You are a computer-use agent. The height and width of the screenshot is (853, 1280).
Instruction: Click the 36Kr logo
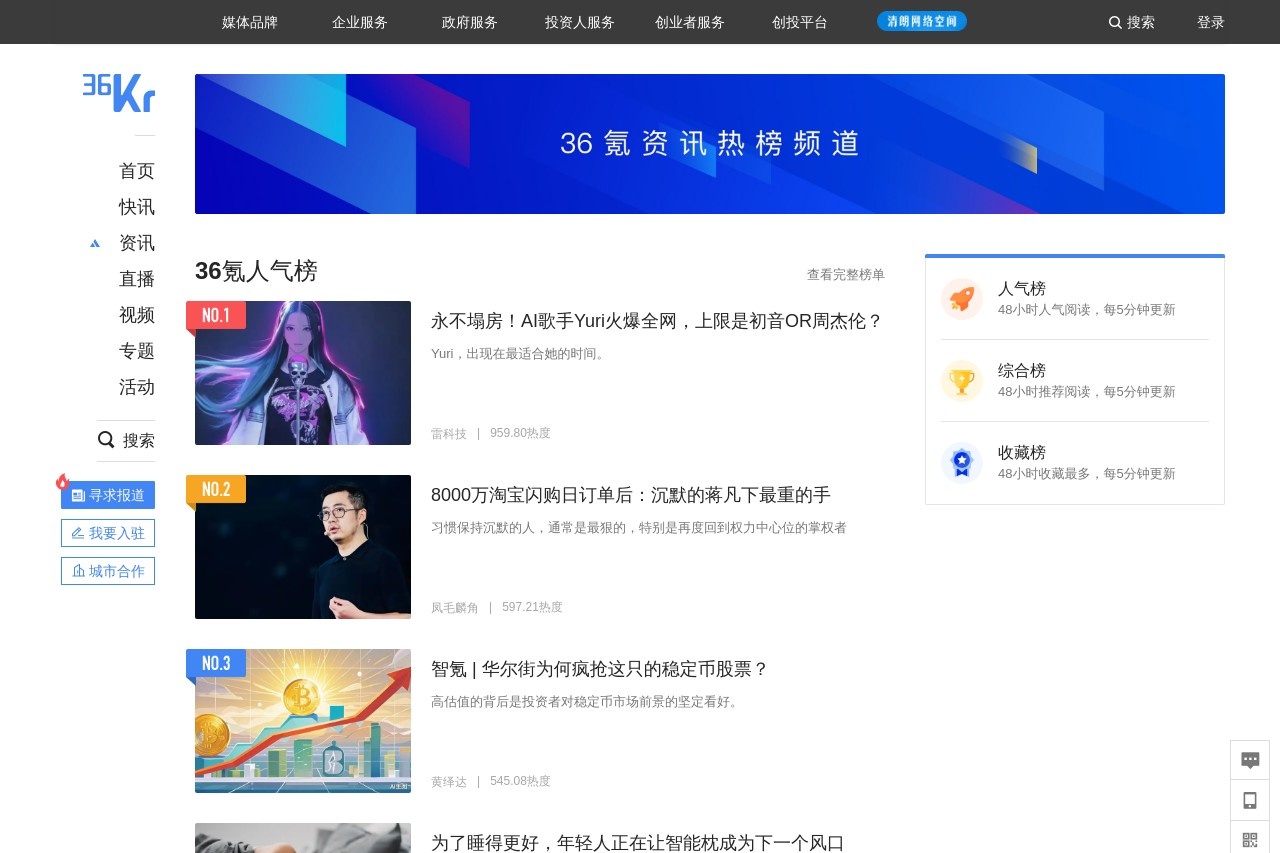(x=119, y=92)
